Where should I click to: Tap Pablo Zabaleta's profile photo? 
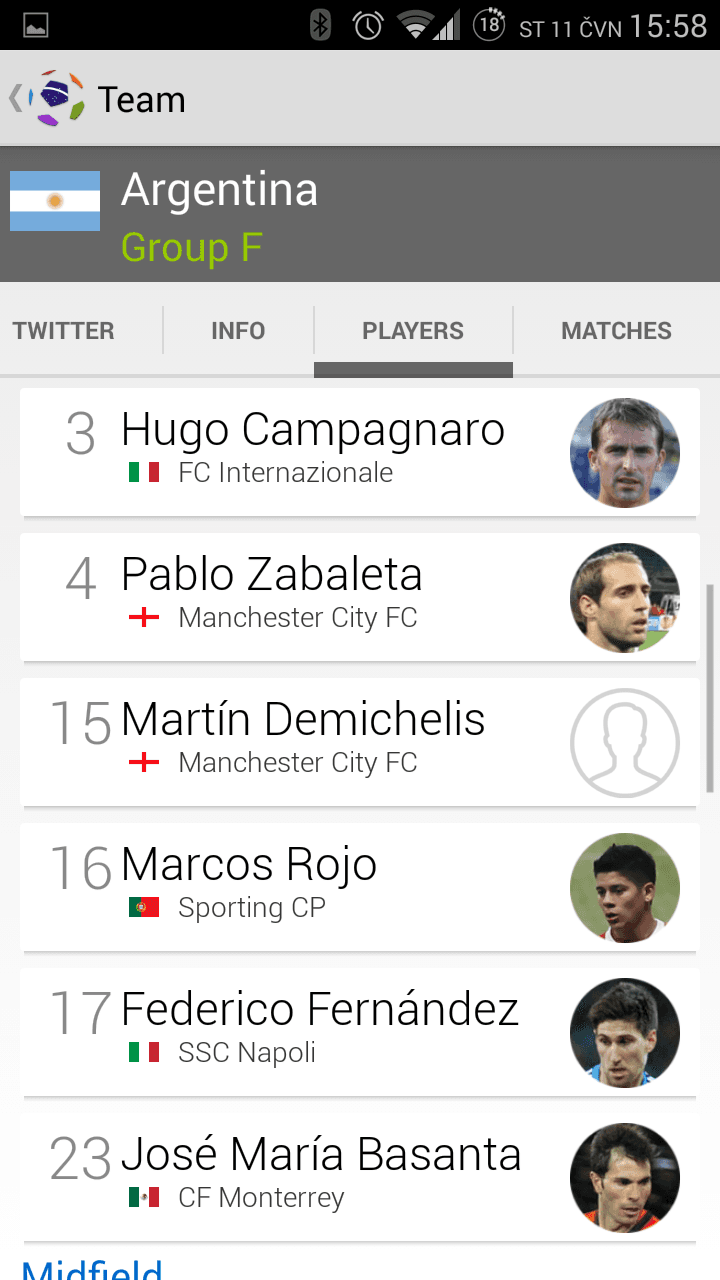pyautogui.click(x=625, y=598)
